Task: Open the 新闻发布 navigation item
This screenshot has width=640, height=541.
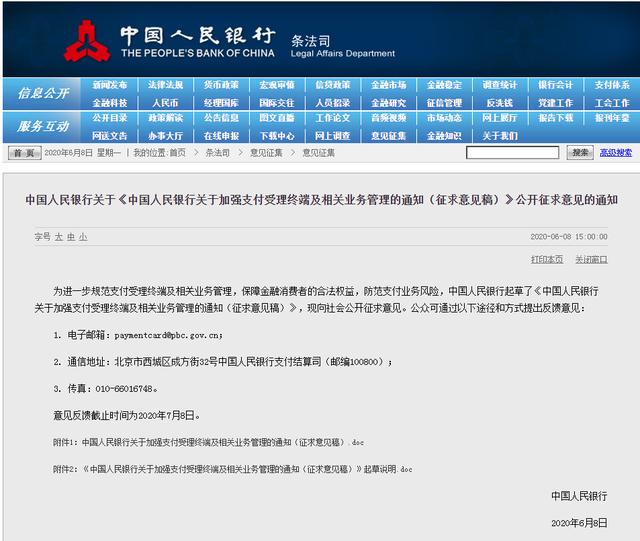Action: [x=110, y=86]
